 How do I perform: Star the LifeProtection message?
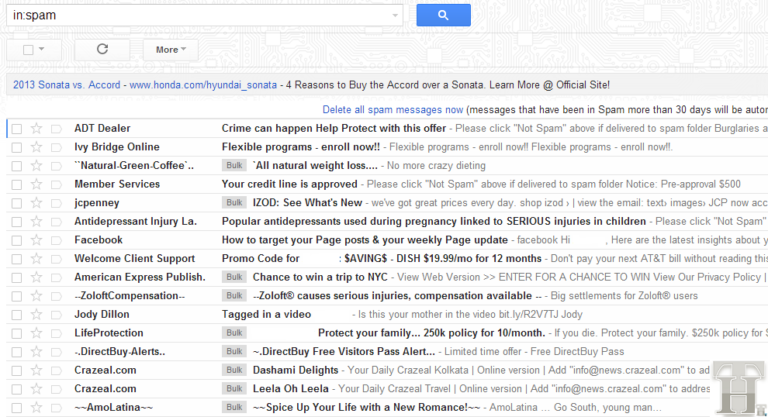click(x=36, y=333)
